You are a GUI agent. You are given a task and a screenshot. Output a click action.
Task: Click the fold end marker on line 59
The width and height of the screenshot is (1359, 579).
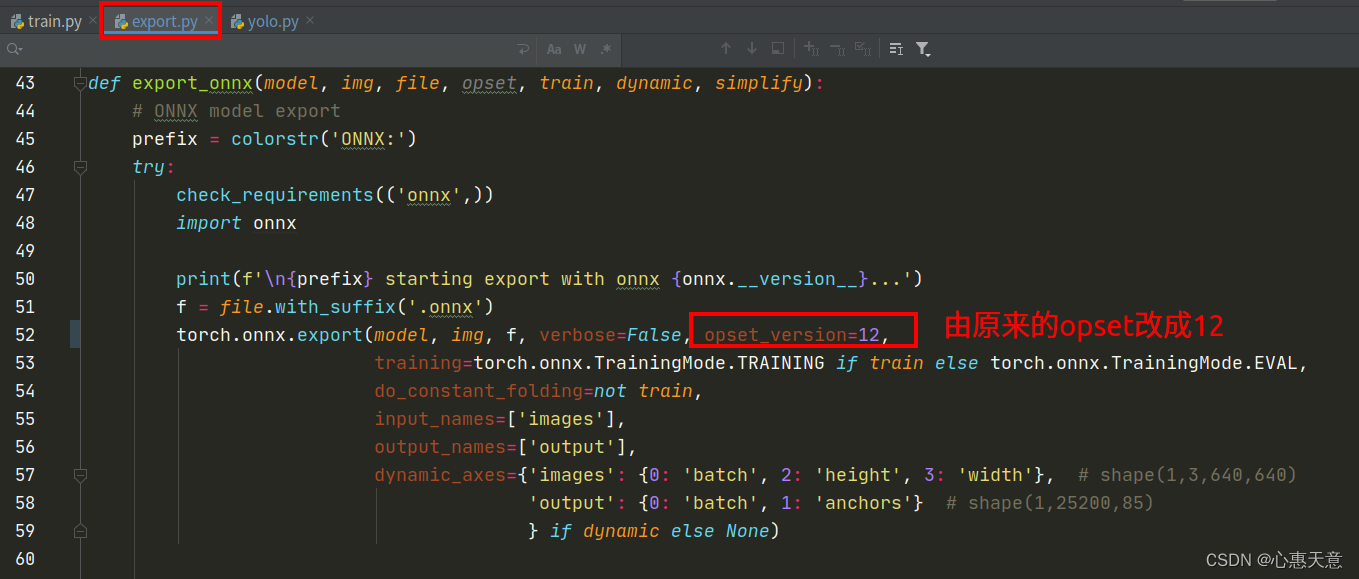tap(80, 531)
